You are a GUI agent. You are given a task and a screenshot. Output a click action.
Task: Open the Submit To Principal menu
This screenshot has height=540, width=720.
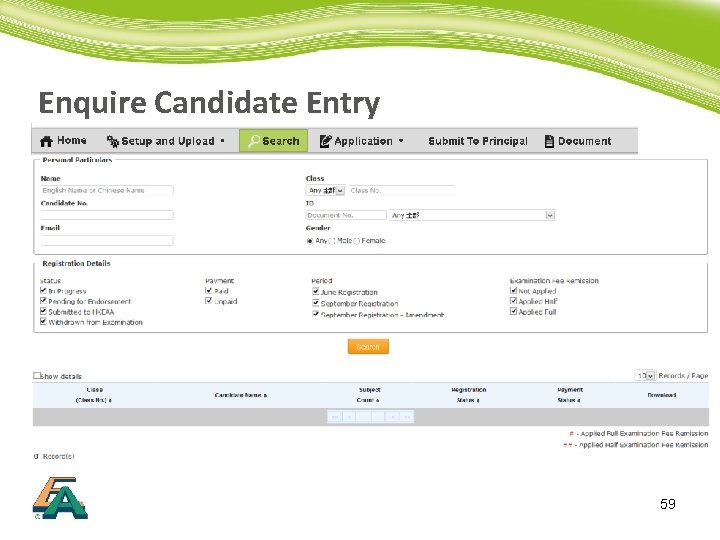coord(478,141)
